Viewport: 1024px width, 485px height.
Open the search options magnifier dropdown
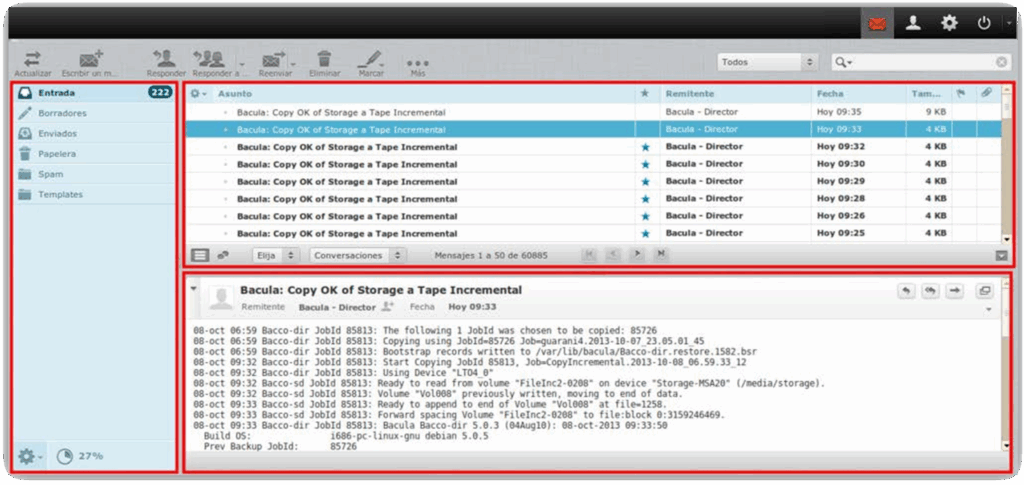pos(844,62)
